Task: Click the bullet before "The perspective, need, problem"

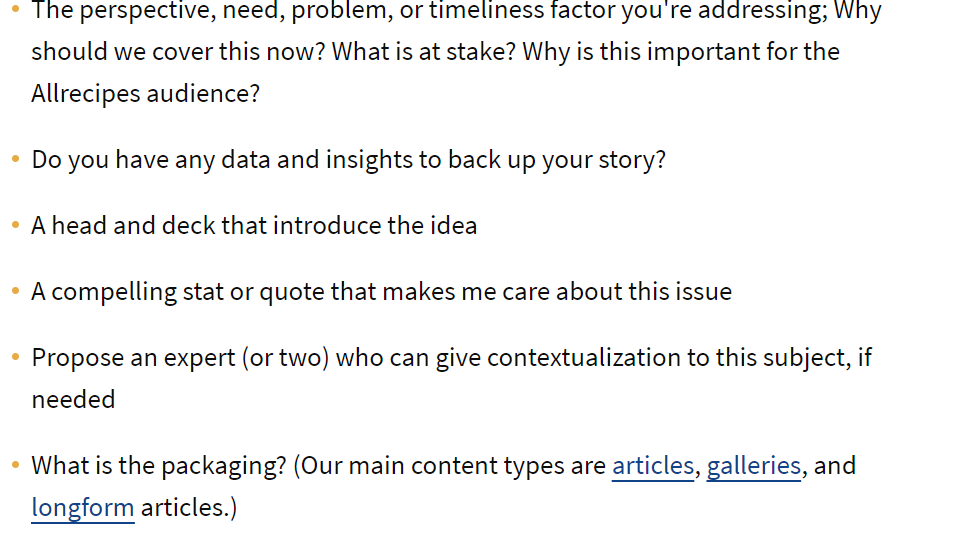Action: pyautogui.click(x=15, y=12)
